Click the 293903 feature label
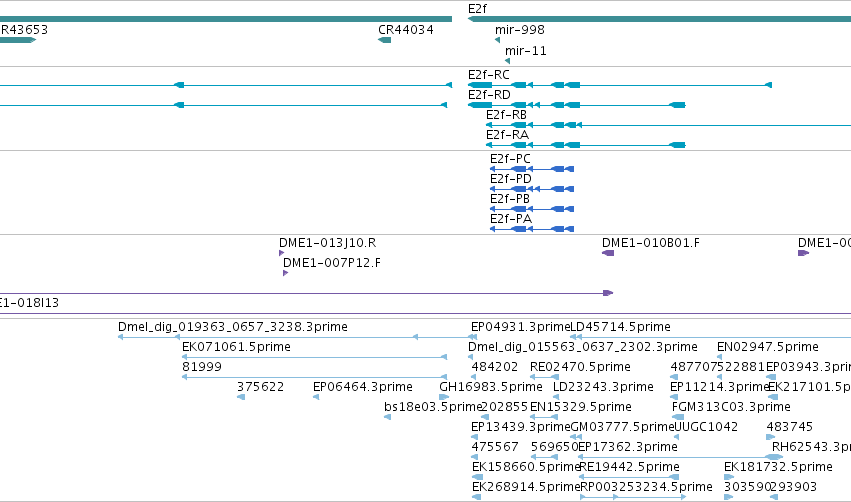The height and width of the screenshot is (502, 851). (x=793, y=488)
